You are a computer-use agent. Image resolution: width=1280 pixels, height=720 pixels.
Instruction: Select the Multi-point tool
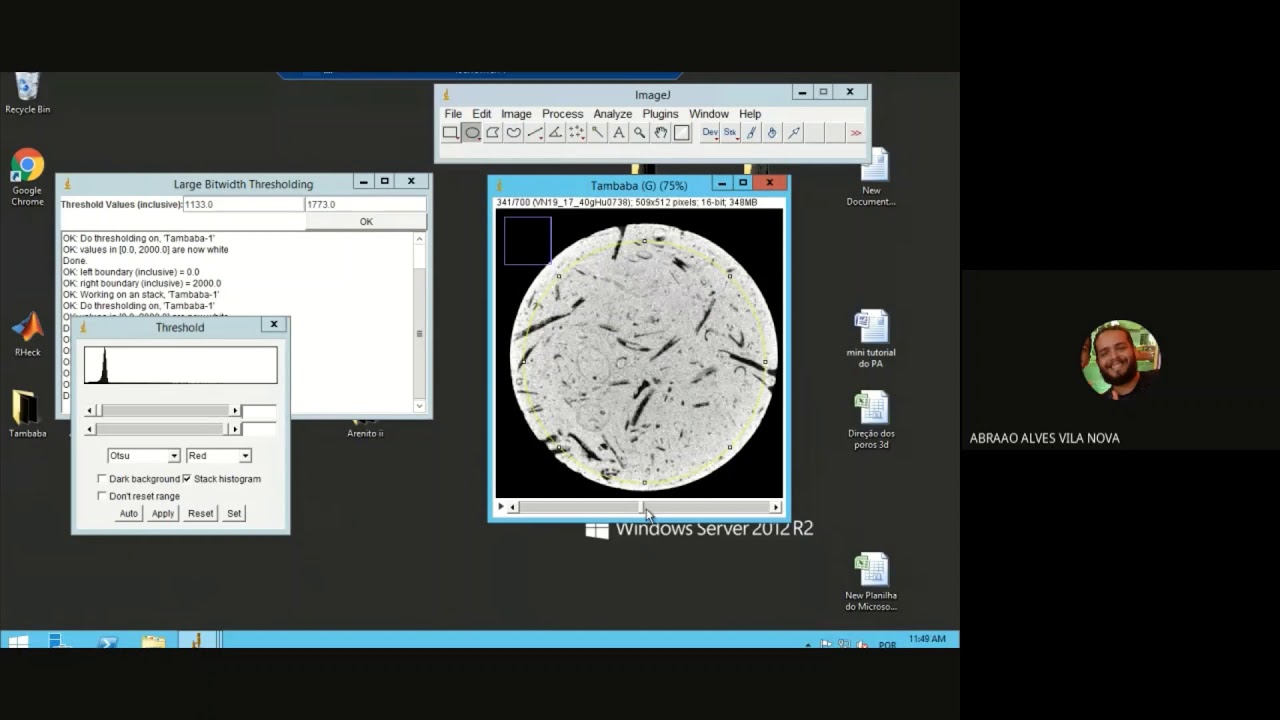click(577, 133)
